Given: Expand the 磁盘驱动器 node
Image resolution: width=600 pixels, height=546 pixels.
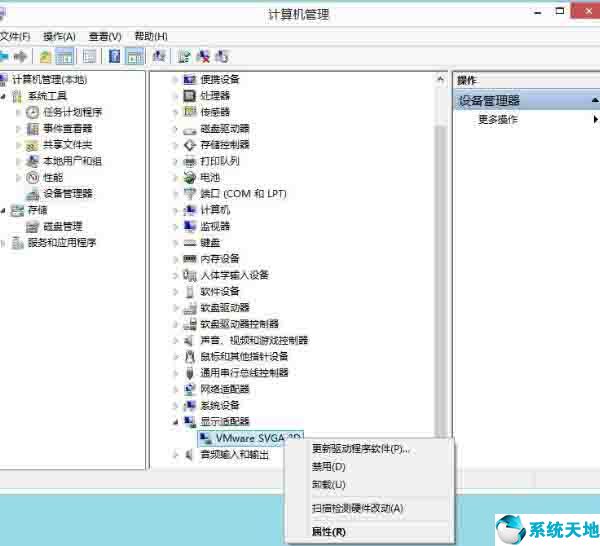Looking at the screenshot, I should click(x=176, y=129).
